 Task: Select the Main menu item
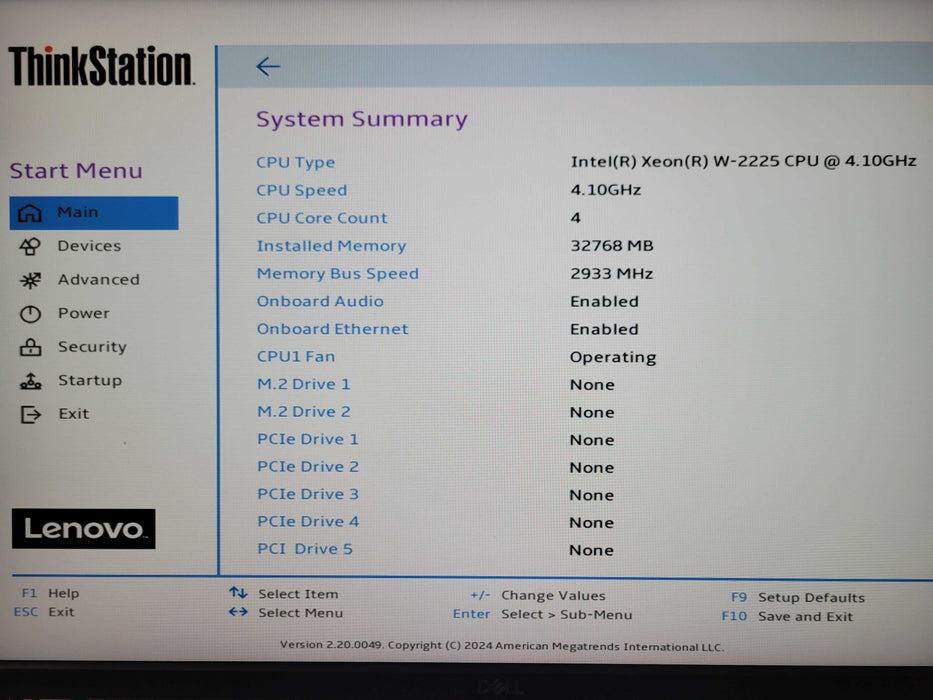(x=94, y=212)
